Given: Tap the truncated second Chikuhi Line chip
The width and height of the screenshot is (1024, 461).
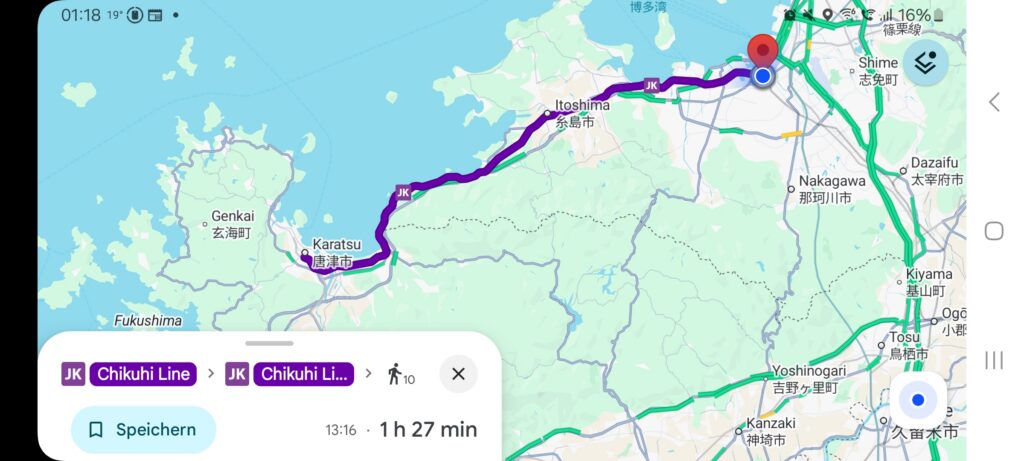Looking at the screenshot, I should pyautogui.click(x=304, y=374).
